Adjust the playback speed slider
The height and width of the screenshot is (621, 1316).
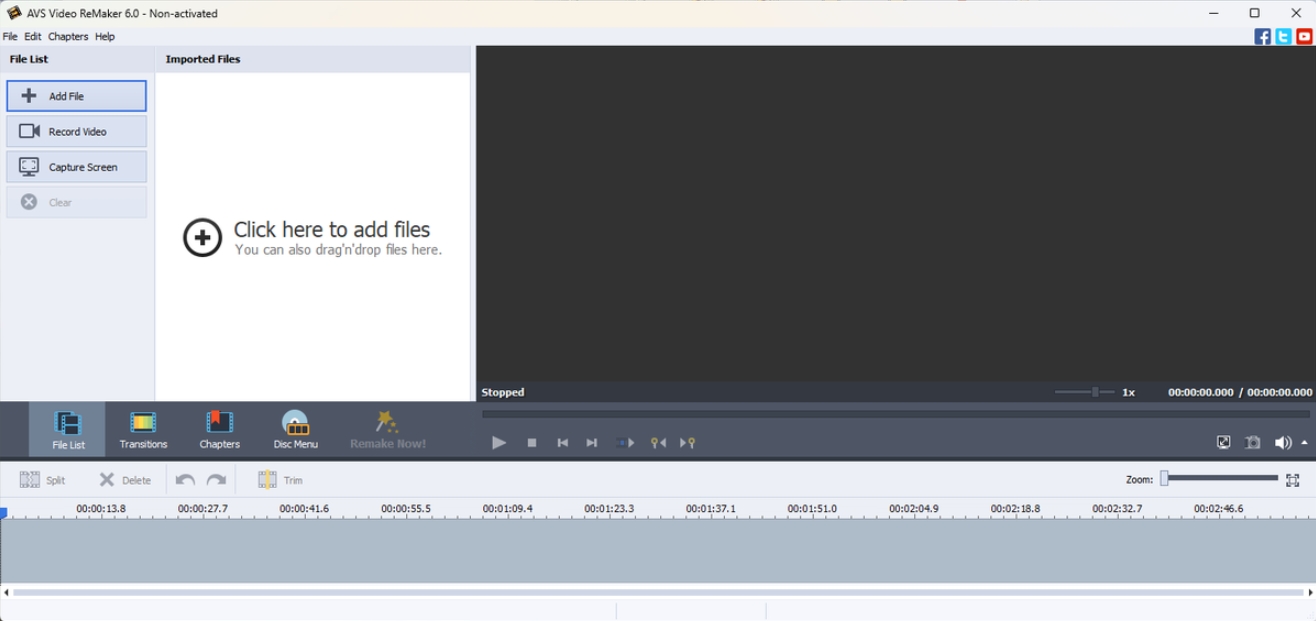click(x=1084, y=392)
